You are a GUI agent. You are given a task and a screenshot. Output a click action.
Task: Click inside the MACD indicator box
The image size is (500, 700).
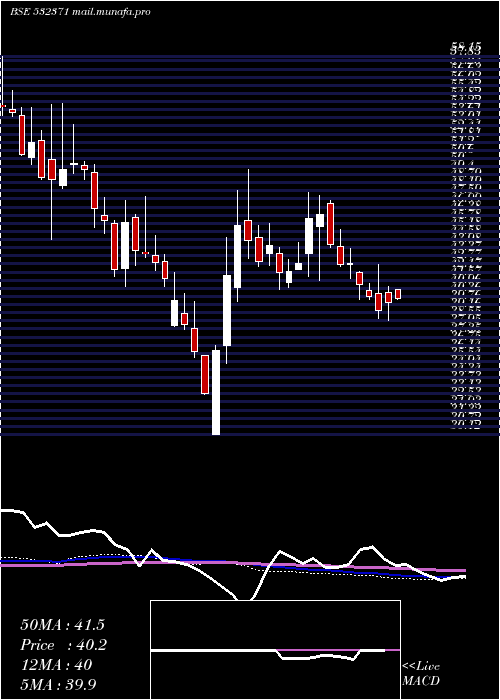[x=275, y=650]
